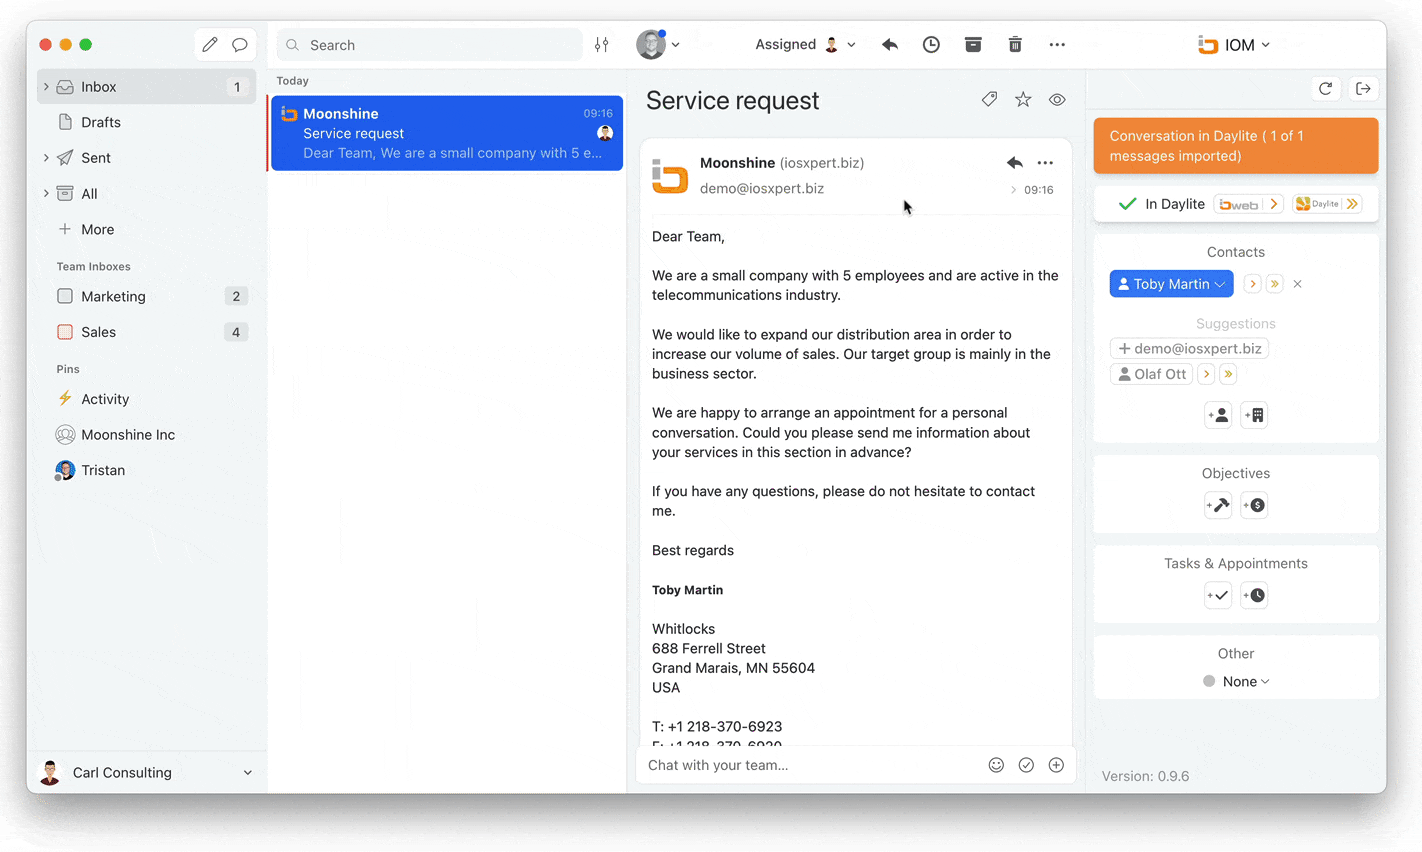This screenshot has height=852, width=1422.
Task: Select suggested contact Olaf Ott
Action: click(1151, 374)
